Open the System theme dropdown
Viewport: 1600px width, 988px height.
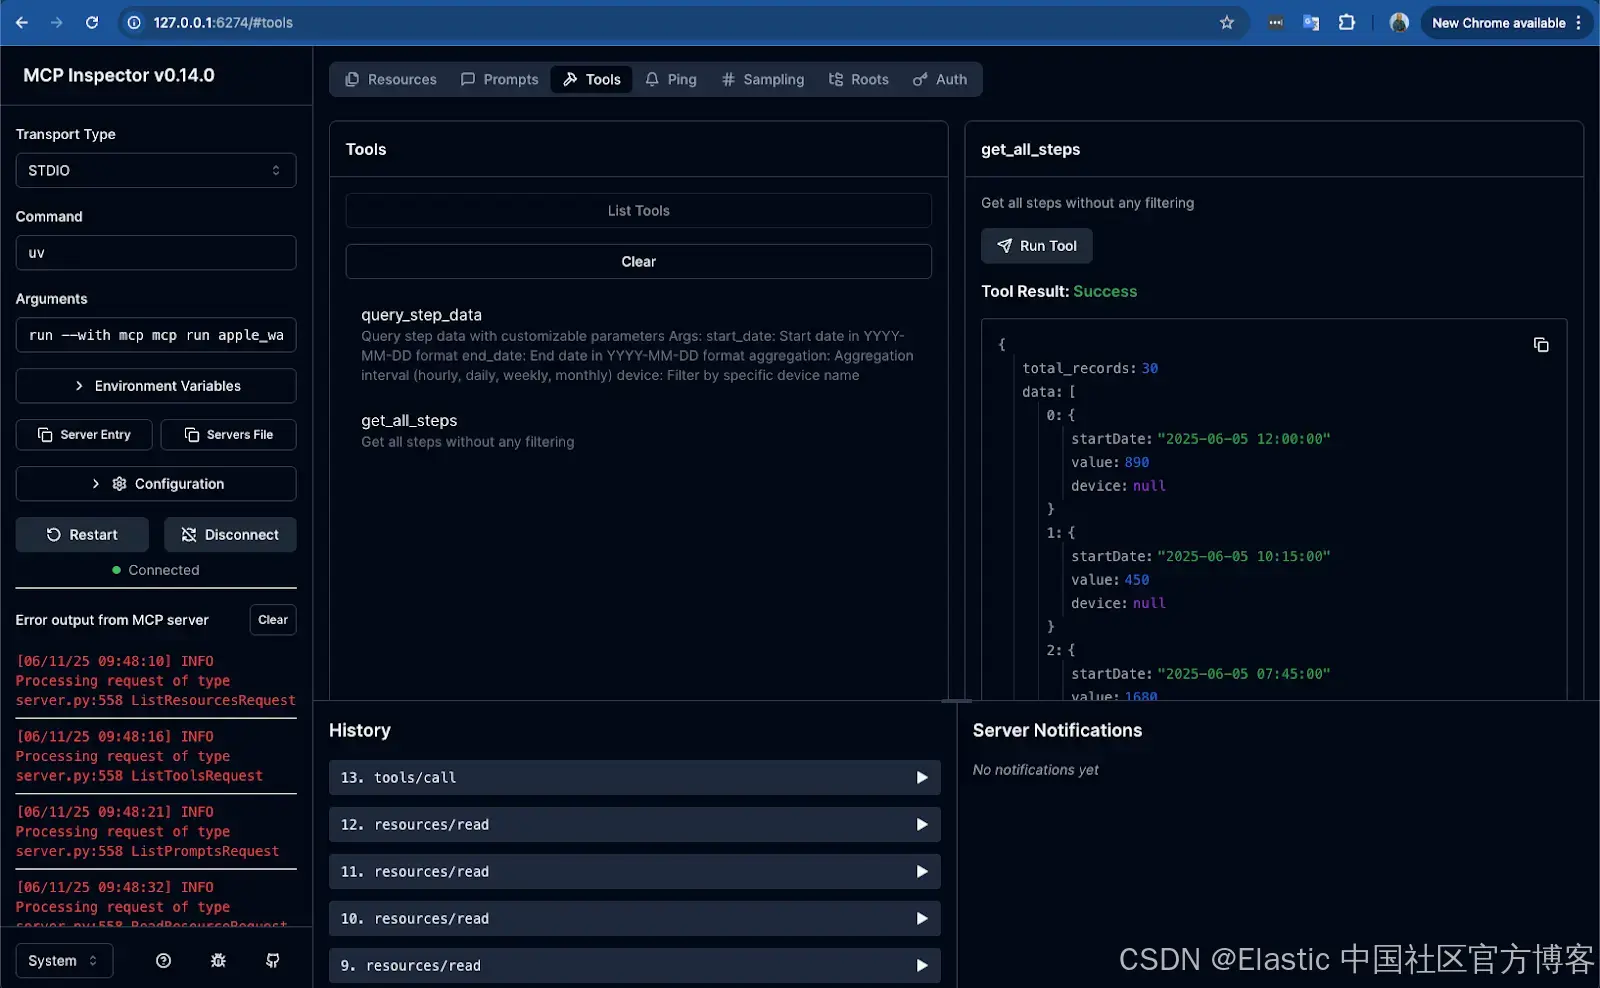(x=64, y=960)
